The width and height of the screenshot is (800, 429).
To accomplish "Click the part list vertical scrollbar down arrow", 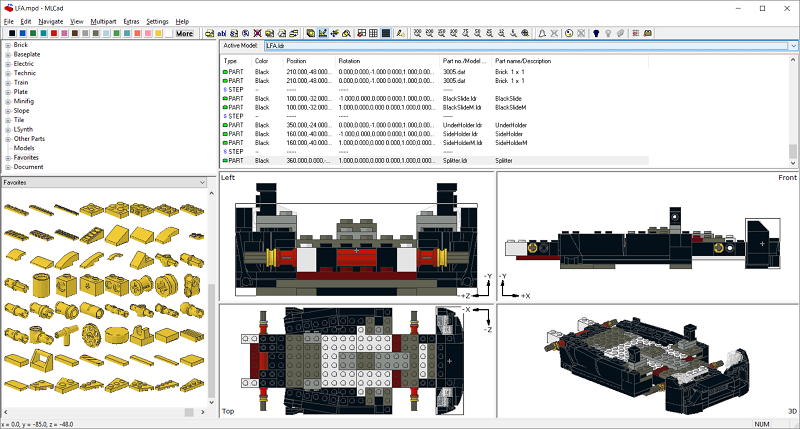I will [793, 163].
